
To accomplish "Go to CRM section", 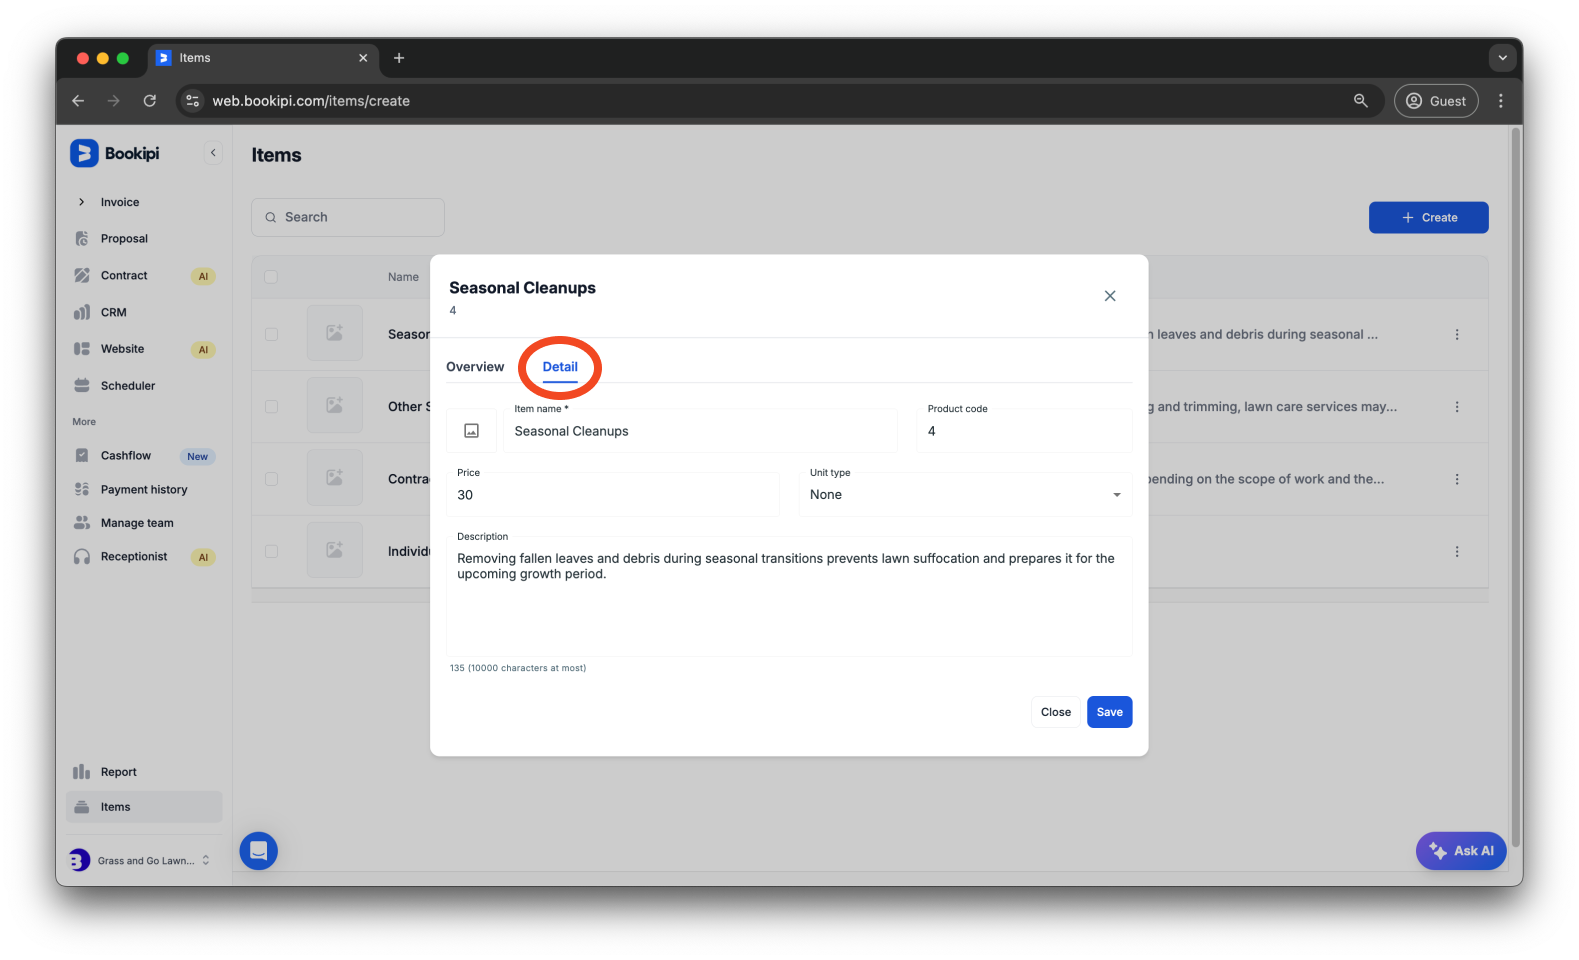I will coord(113,313).
